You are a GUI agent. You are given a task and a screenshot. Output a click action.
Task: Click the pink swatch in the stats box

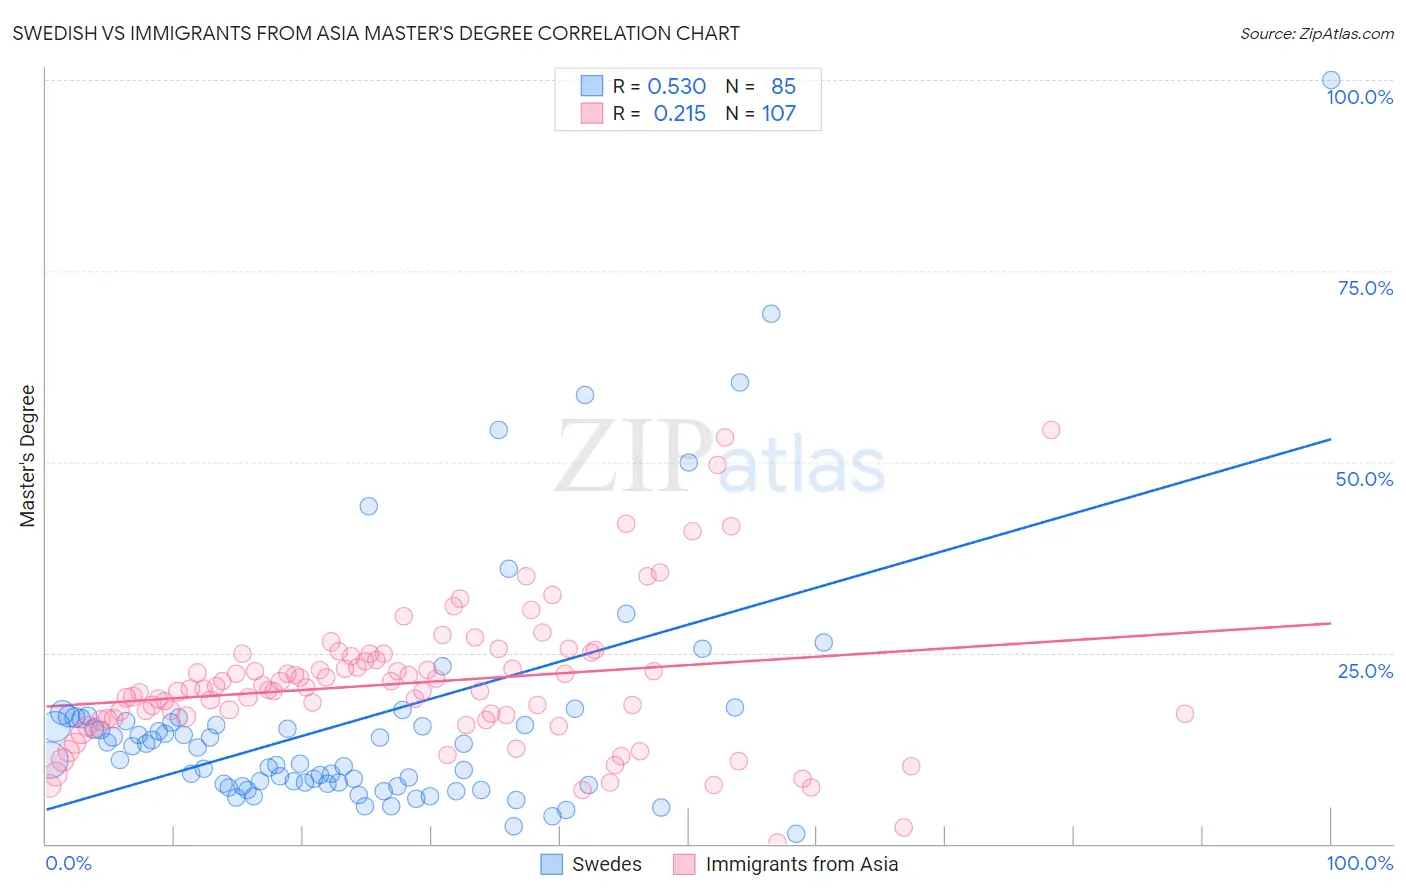(592, 113)
